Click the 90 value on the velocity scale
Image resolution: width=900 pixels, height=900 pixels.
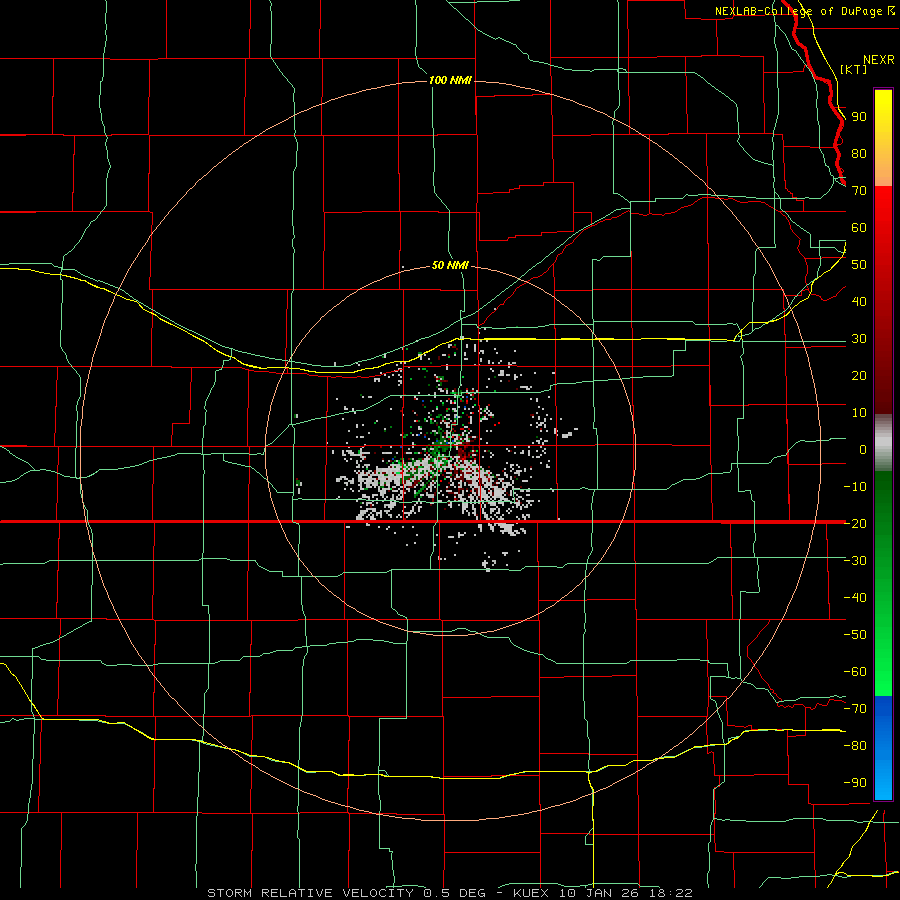point(859,117)
